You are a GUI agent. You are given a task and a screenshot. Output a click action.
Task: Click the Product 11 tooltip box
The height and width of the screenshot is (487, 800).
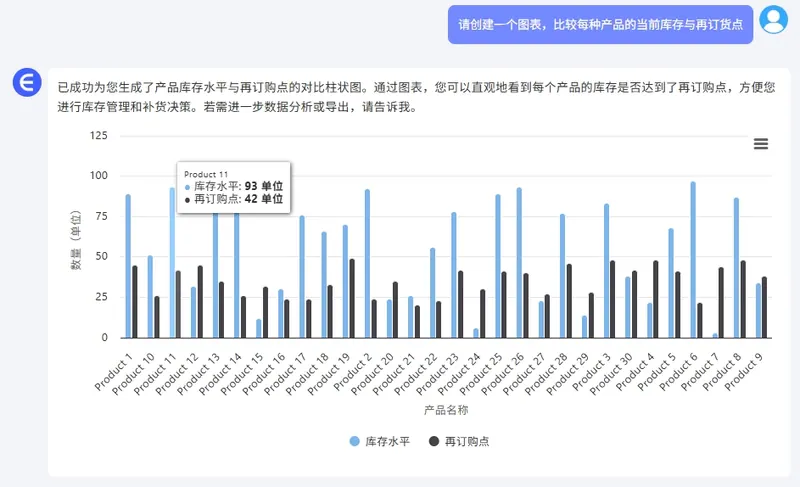[x=233, y=187]
